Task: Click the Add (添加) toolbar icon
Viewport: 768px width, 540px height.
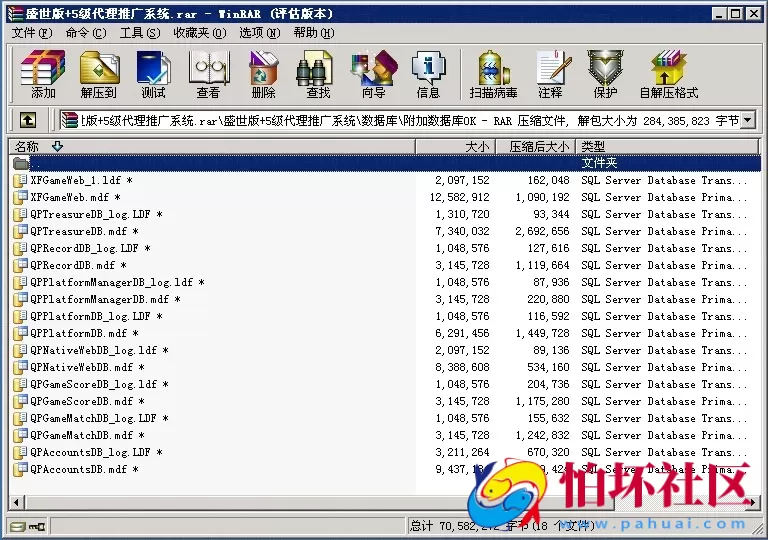Action: point(43,74)
